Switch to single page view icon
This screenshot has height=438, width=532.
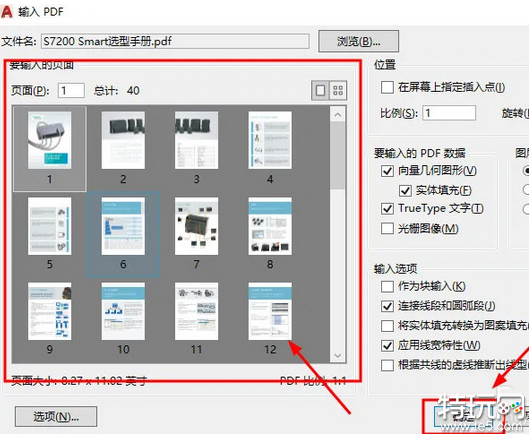(320, 90)
